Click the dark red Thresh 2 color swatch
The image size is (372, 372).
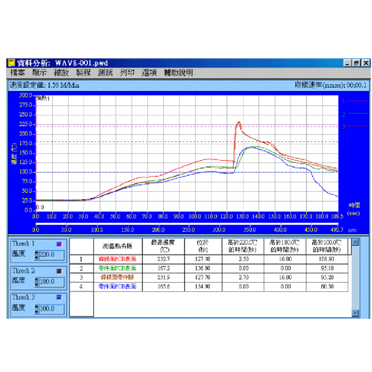(59, 271)
